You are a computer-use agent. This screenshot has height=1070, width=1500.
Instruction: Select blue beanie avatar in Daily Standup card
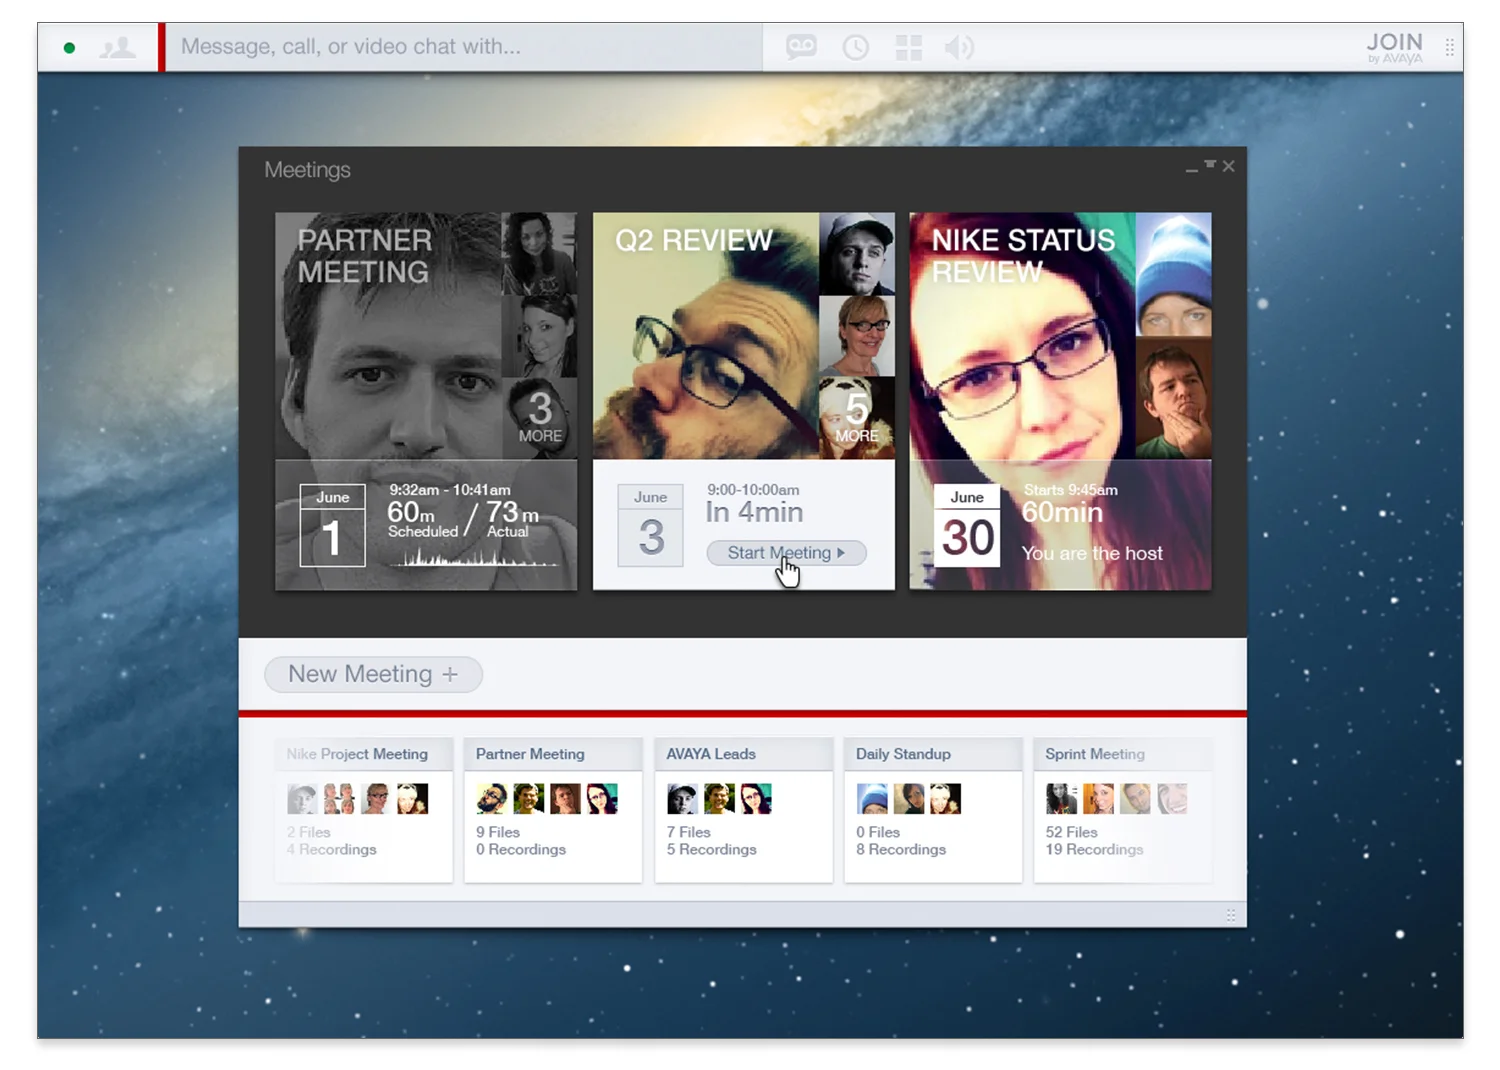pos(872,798)
